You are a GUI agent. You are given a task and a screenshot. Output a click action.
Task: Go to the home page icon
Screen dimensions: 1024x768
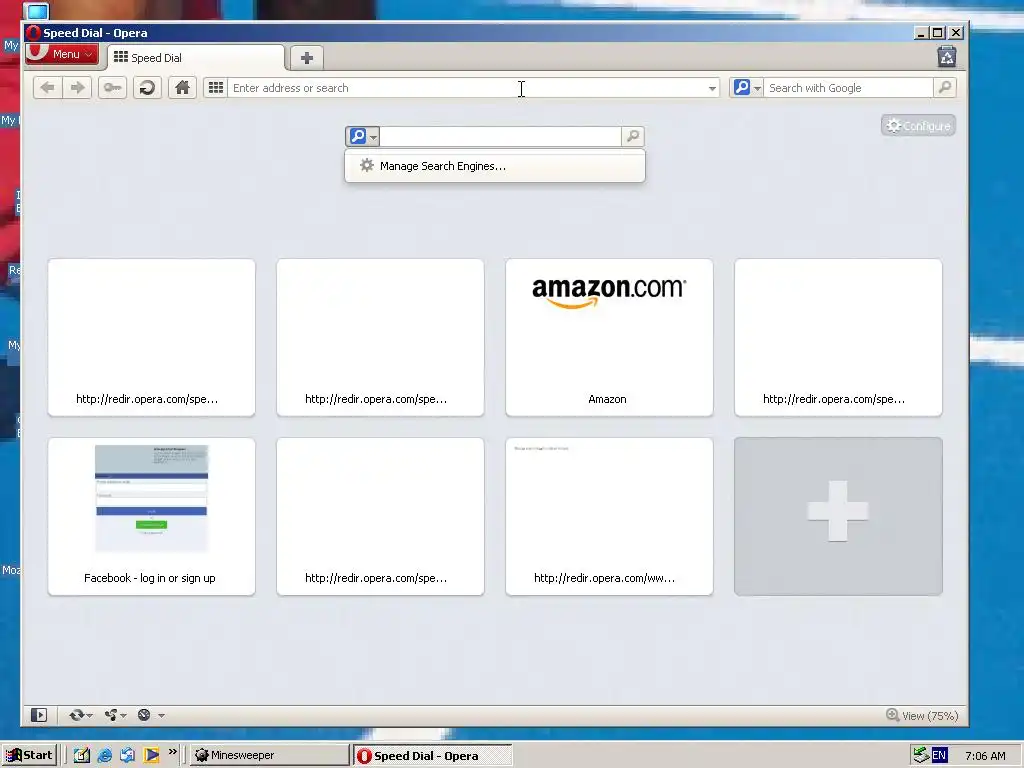point(182,88)
